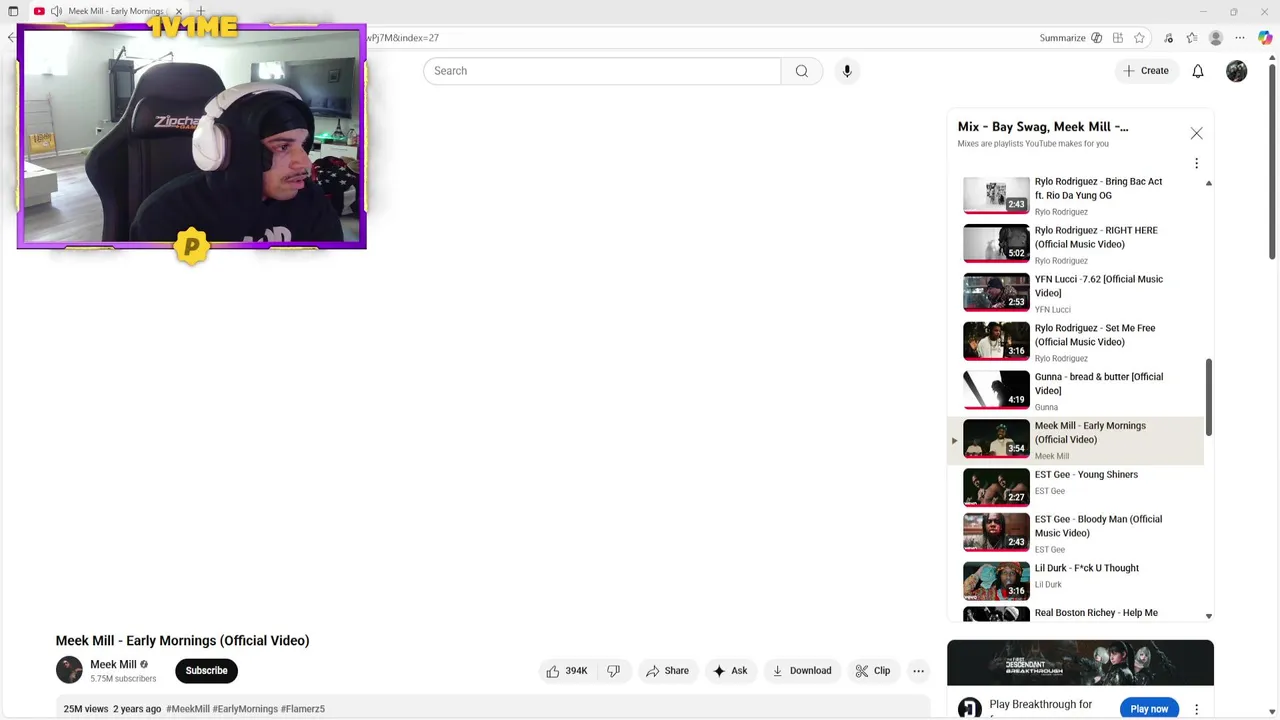The height and width of the screenshot is (720, 1280).
Task: Select current Meek Mill Early Mornings item
Action: coord(1075,441)
